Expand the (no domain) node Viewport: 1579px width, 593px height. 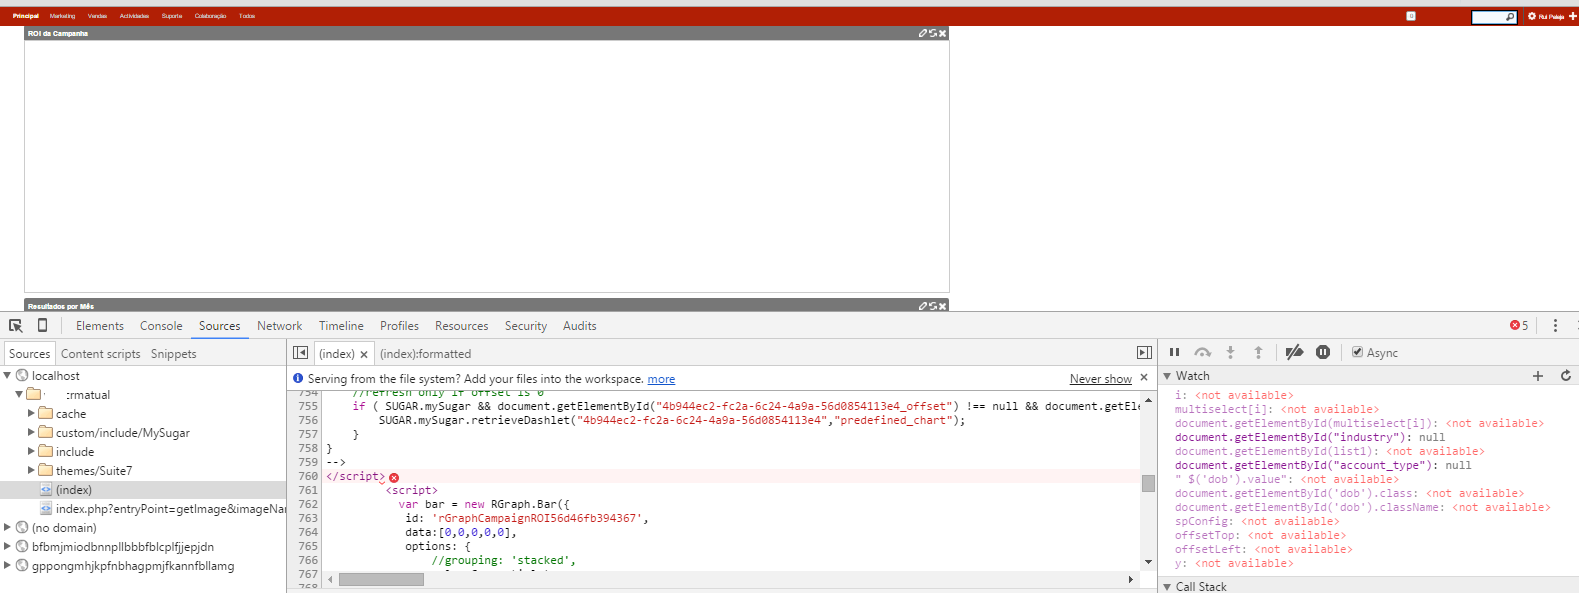coord(8,527)
